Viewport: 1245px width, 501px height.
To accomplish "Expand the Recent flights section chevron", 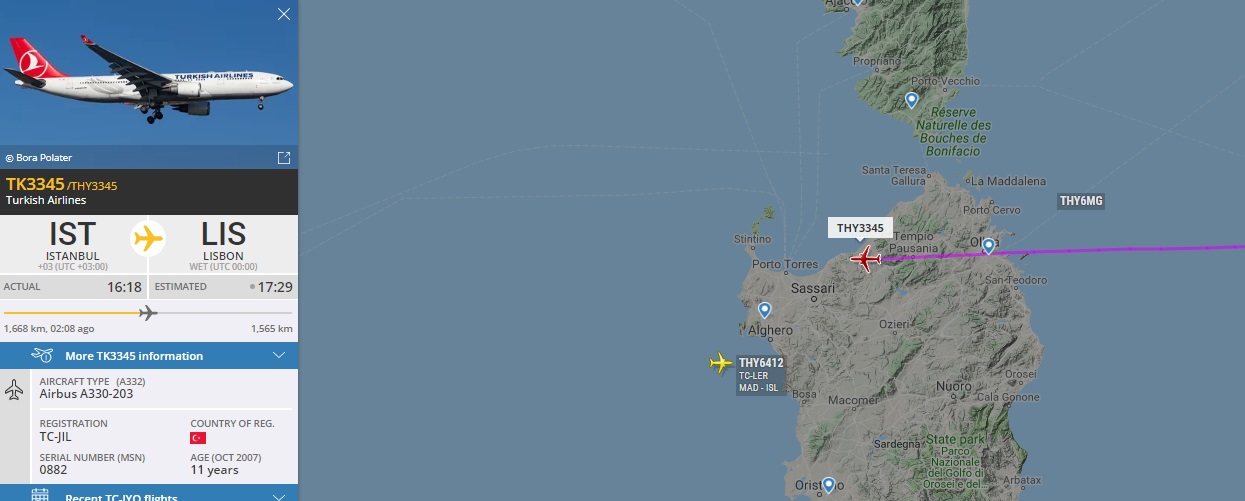I will pyautogui.click(x=279, y=497).
